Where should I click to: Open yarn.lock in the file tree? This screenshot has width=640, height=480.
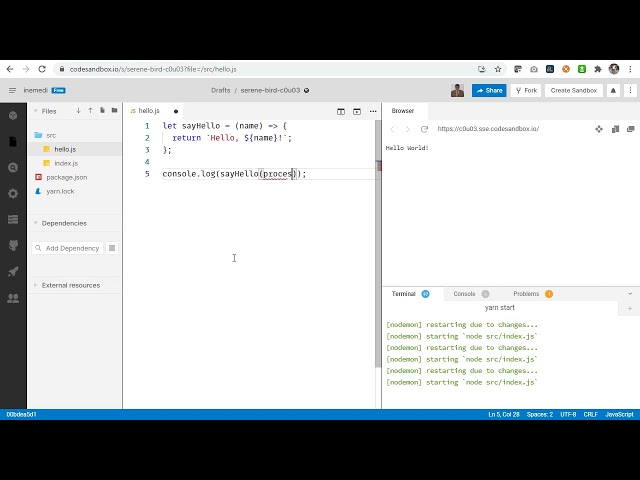click(75, 191)
